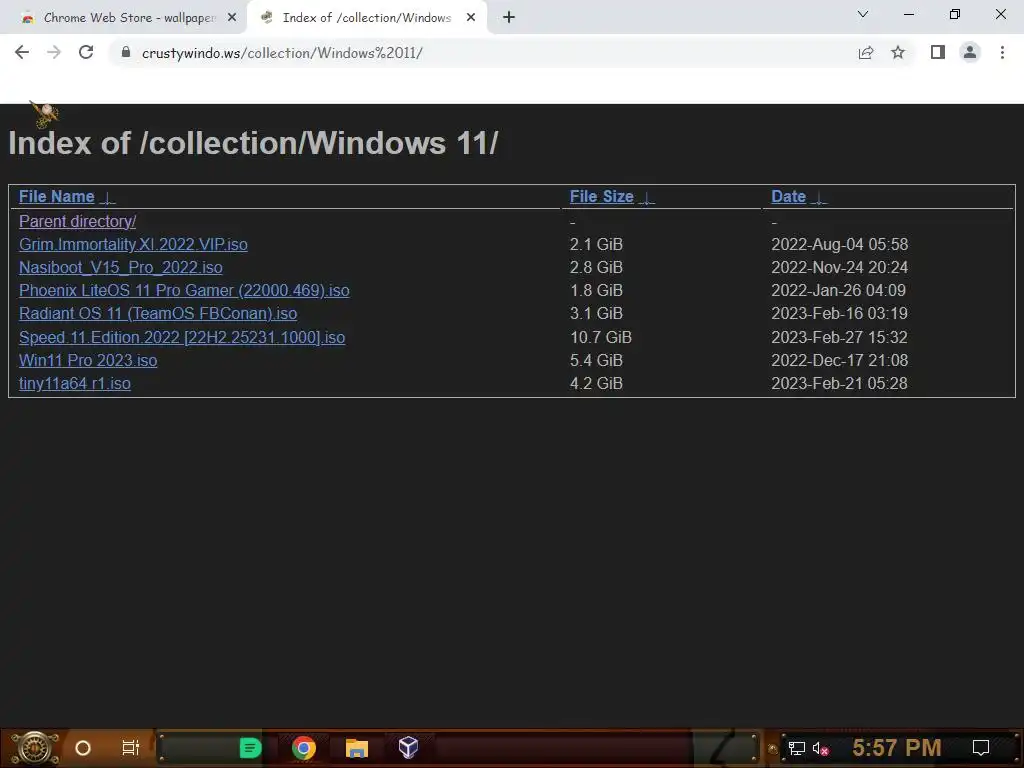Click the browser forward arrow
Viewport: 1024px width, 768px height.
(x=54, y=52)
